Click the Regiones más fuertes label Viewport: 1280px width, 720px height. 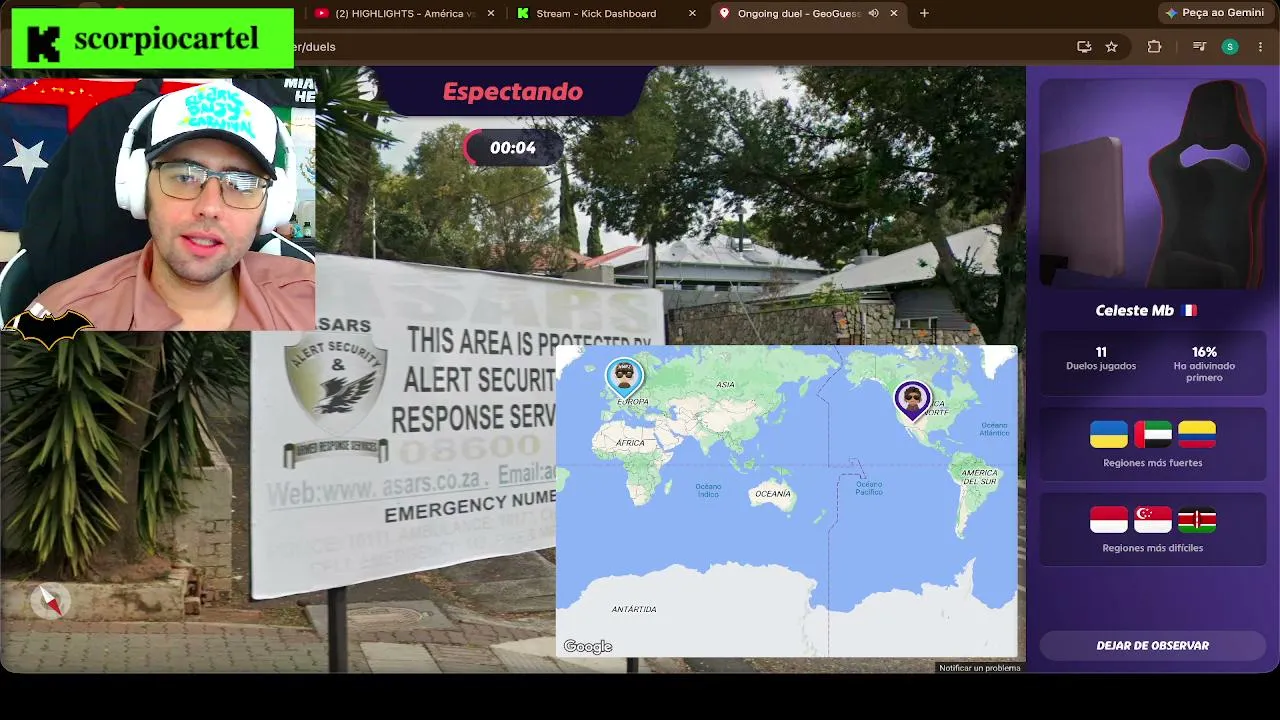pyautogui.click(x=1153, y=463)
